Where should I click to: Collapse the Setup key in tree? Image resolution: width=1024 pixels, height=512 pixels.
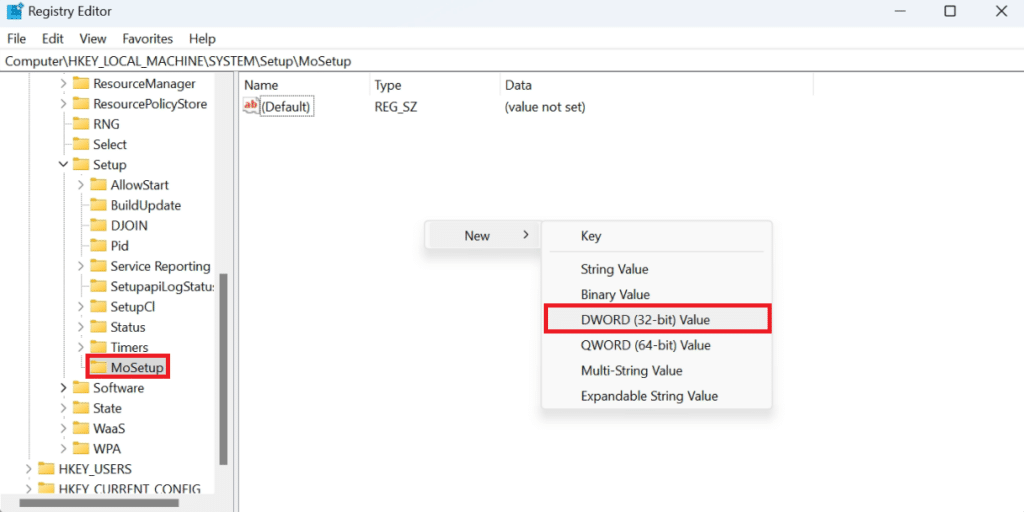pos(63,165)
